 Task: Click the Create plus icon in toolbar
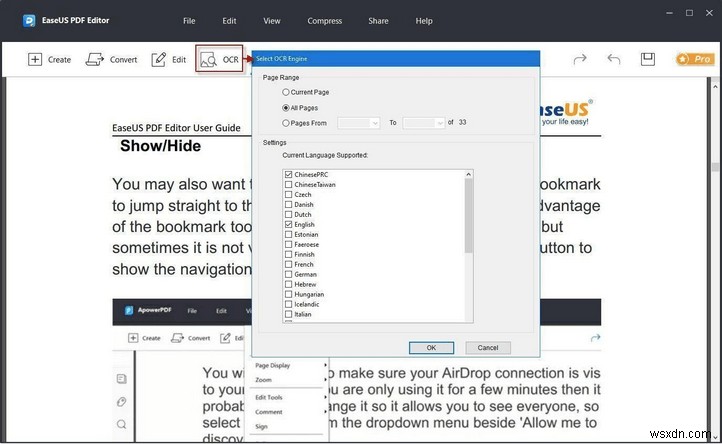pyautogui.click(x=35, y=59)
